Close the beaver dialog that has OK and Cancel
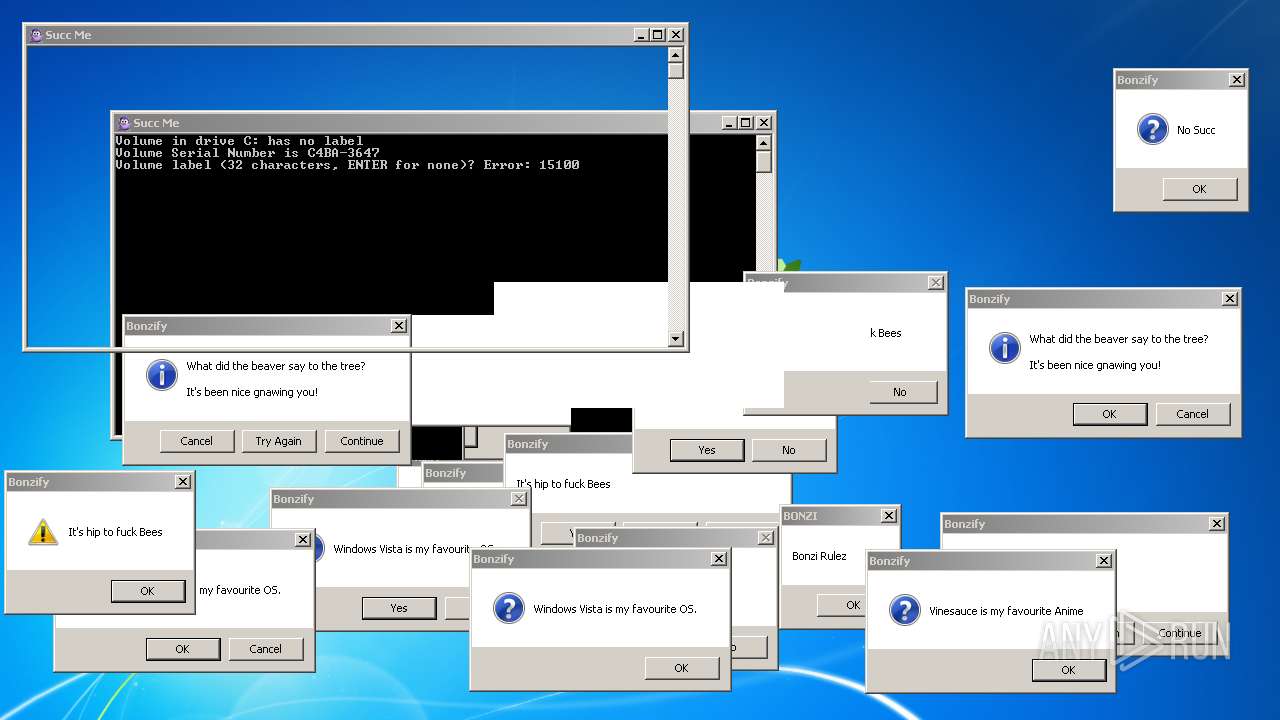The width and height of the screenshot is (1280, 720). coord(1230,299)
